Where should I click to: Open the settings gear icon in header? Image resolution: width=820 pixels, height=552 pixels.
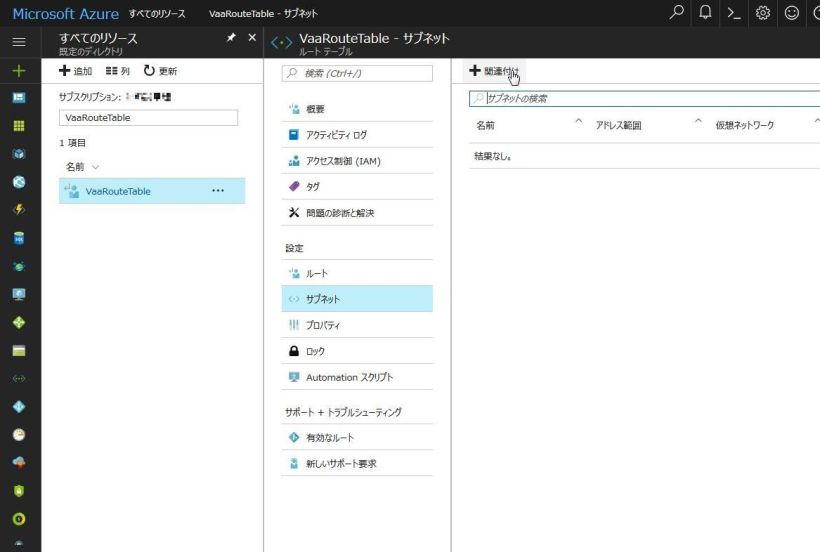763,13
